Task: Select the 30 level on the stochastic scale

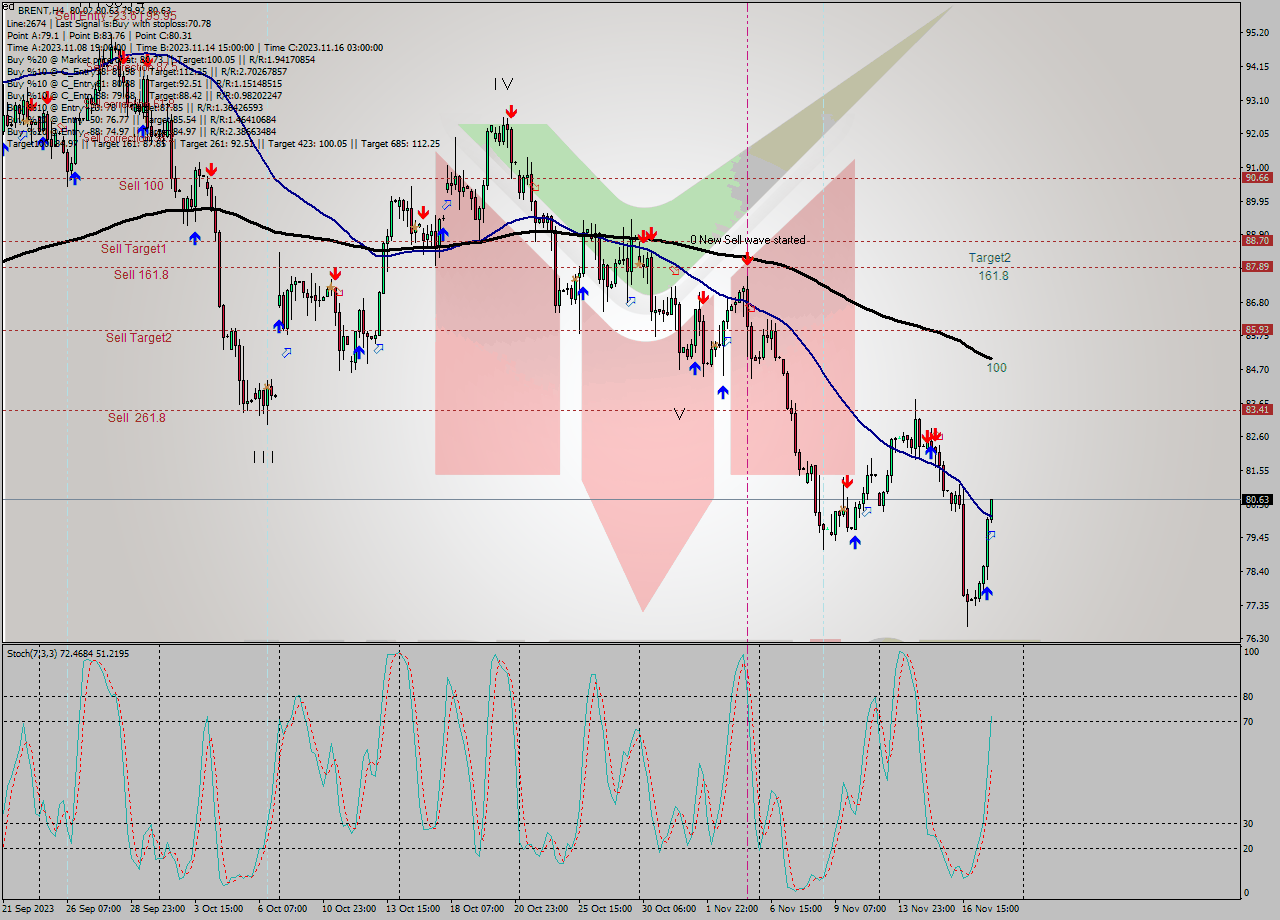Action: [1247, 823]
